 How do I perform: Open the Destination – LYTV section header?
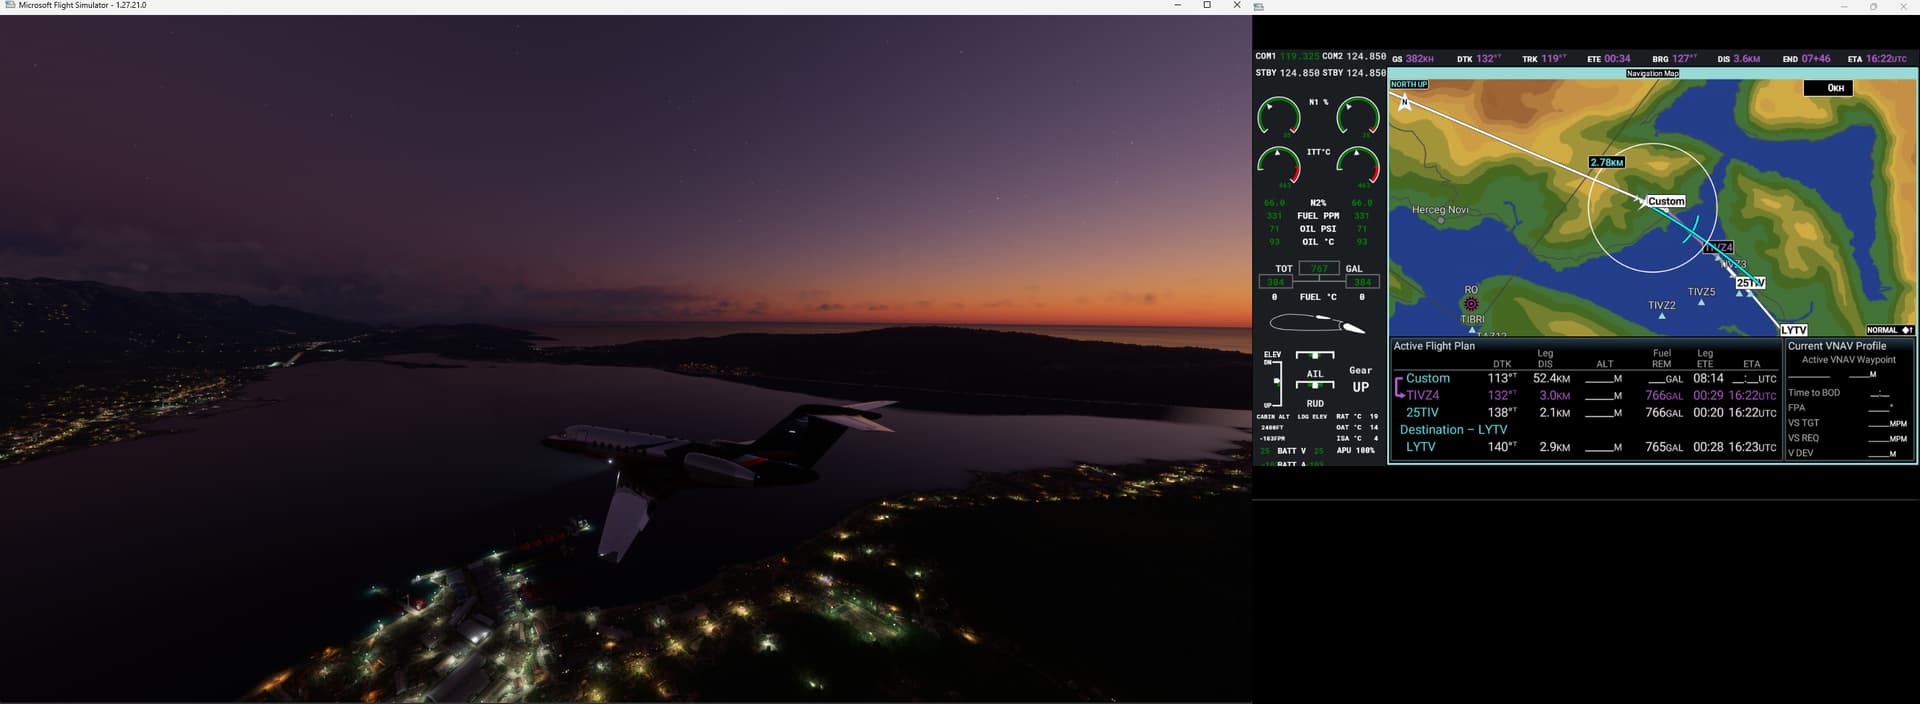(1452, 429)
